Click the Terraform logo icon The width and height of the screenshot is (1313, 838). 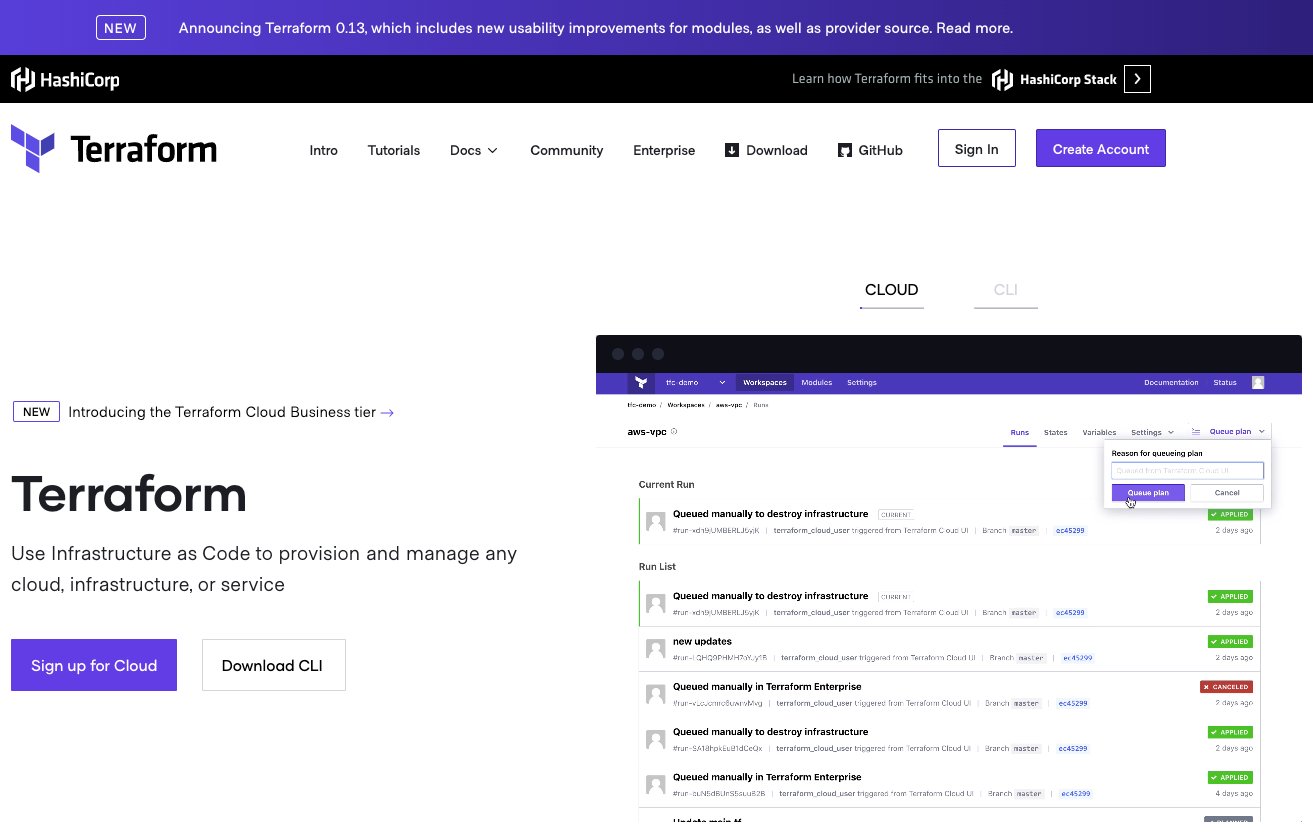[33, 149]
